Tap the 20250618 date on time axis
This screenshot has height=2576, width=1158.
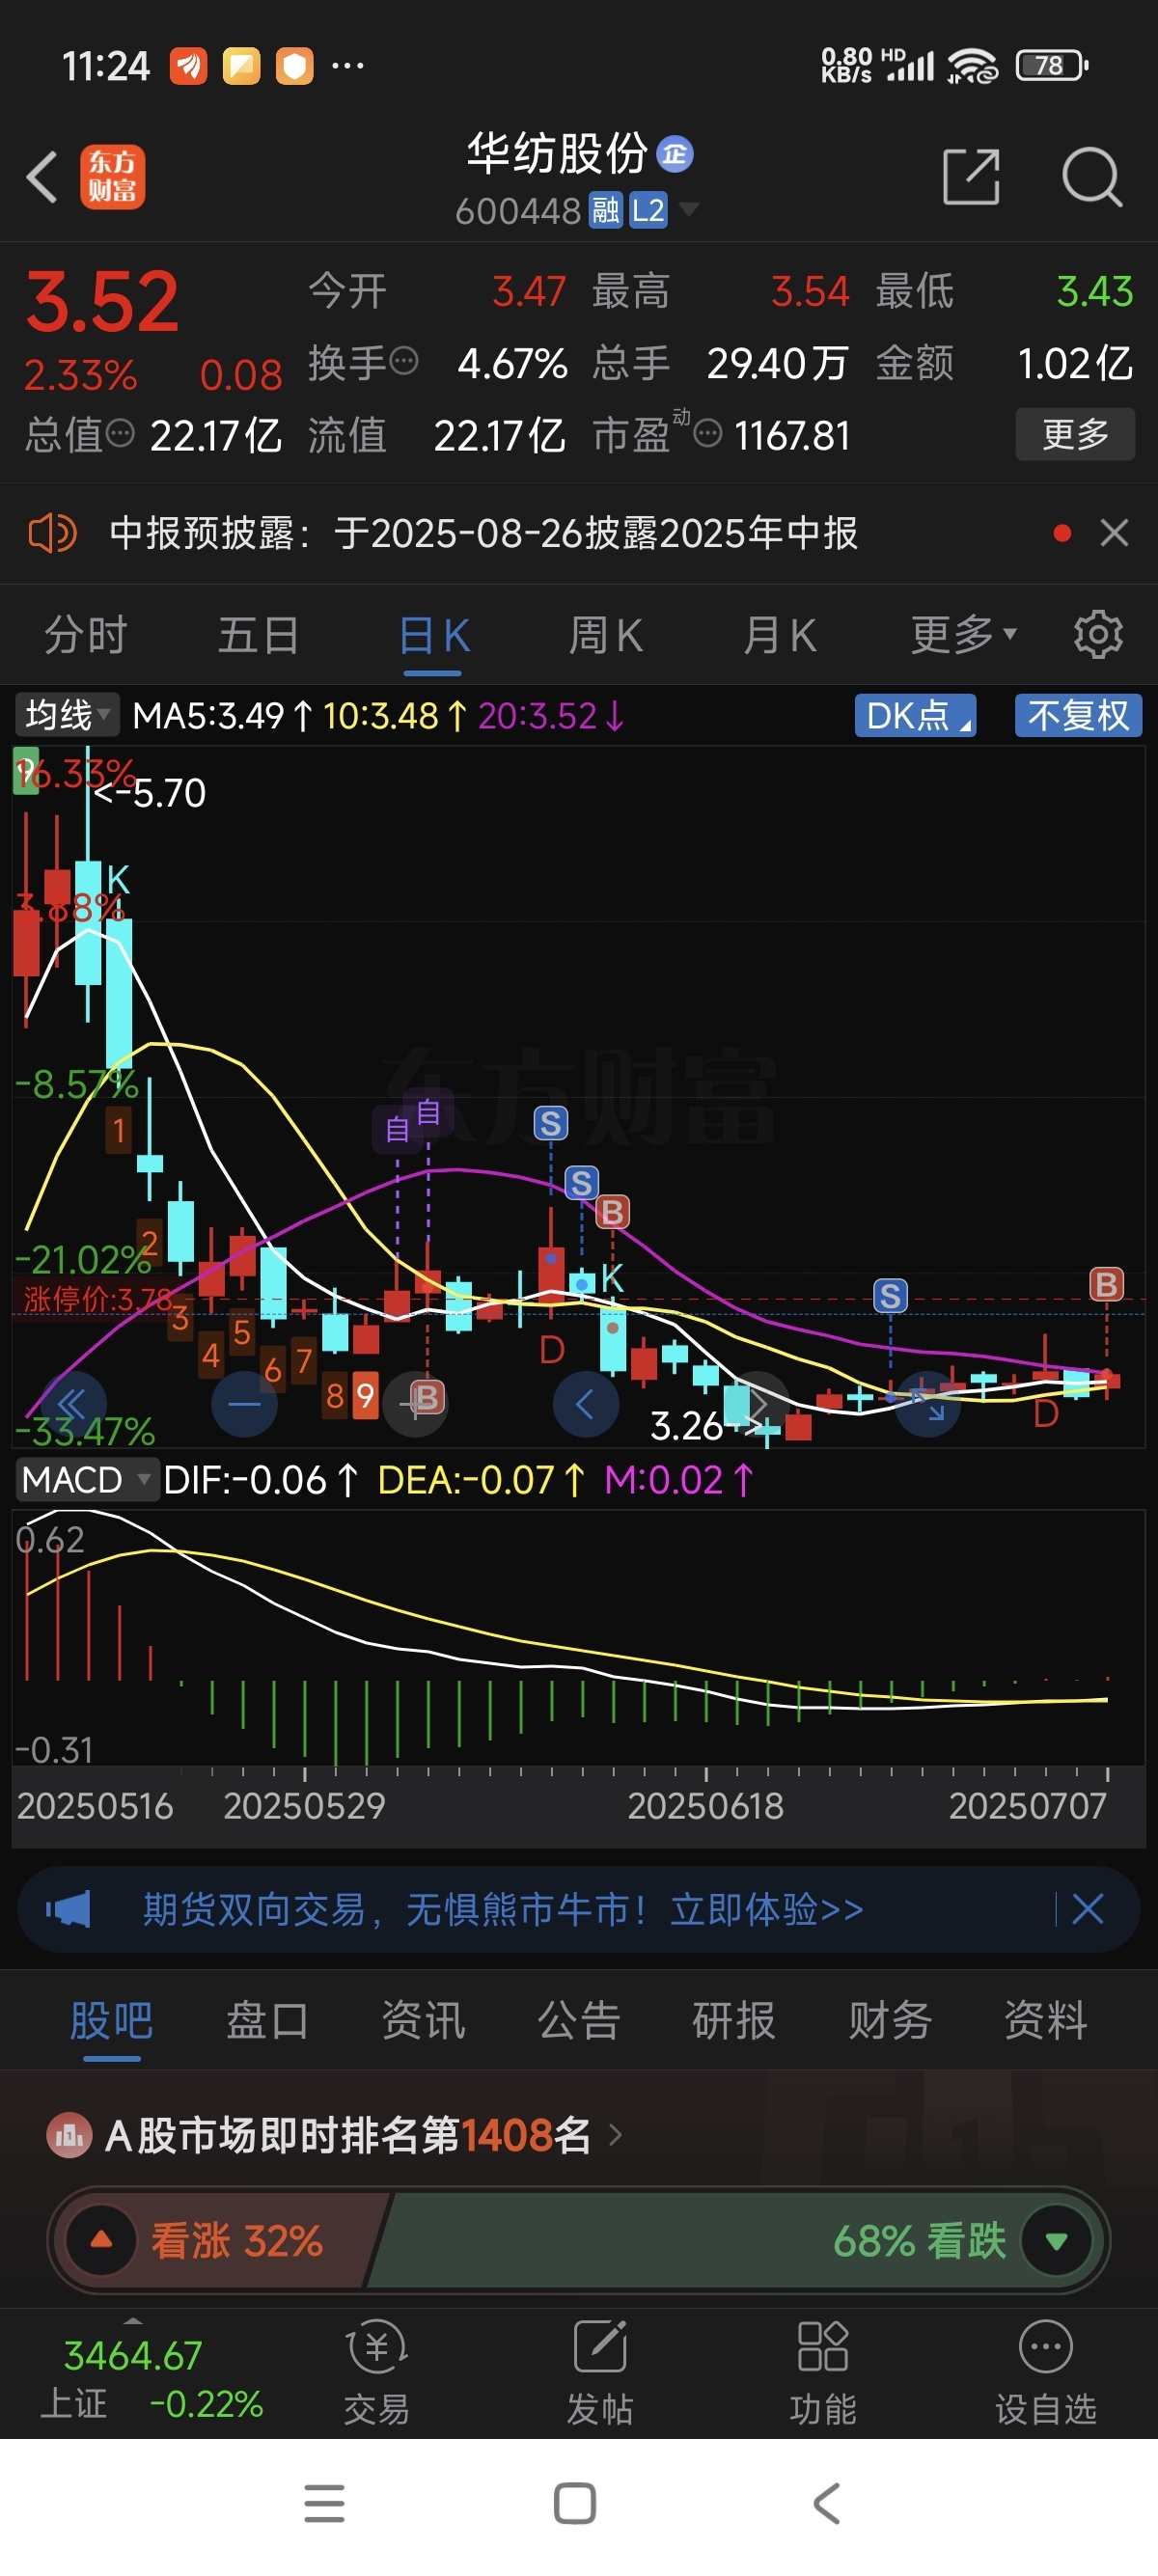pyautogui.click(x=705, y=1806)
